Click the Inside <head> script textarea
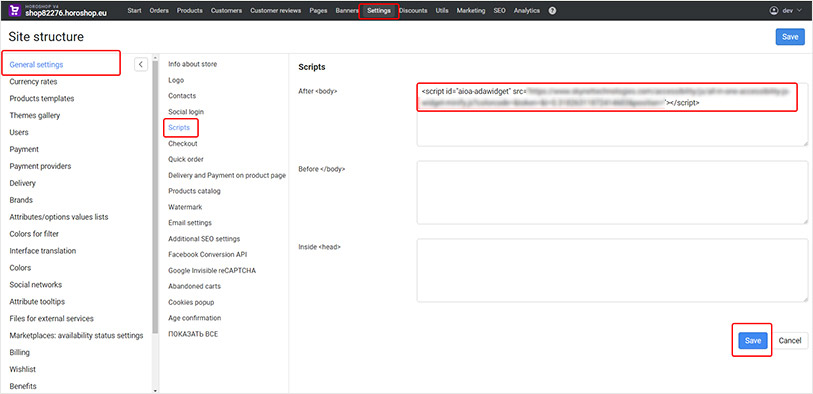Image resolution: width=813 pixels, height=394 pixels. 612,270
